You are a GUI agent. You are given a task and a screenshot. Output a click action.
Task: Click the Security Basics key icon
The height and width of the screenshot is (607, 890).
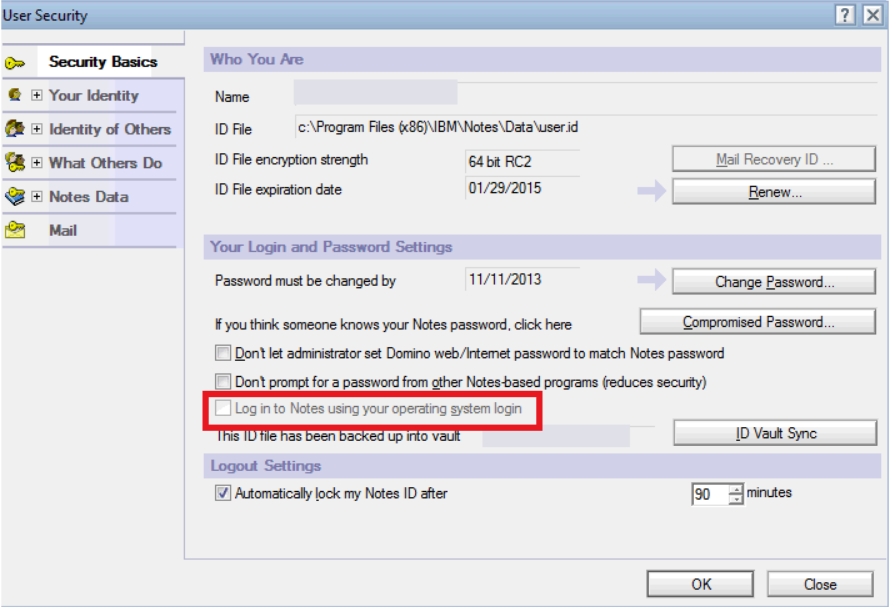tap(14, 62)
